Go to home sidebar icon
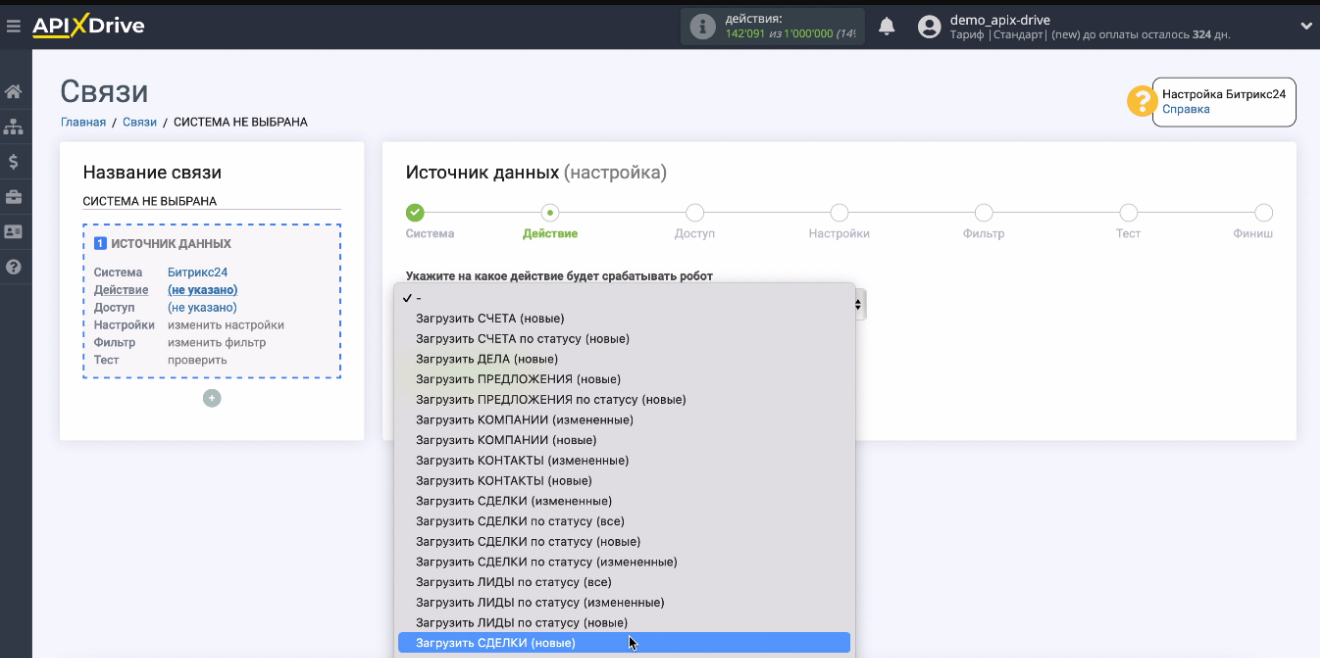The image size is (1320, 658). coord(14,92)
